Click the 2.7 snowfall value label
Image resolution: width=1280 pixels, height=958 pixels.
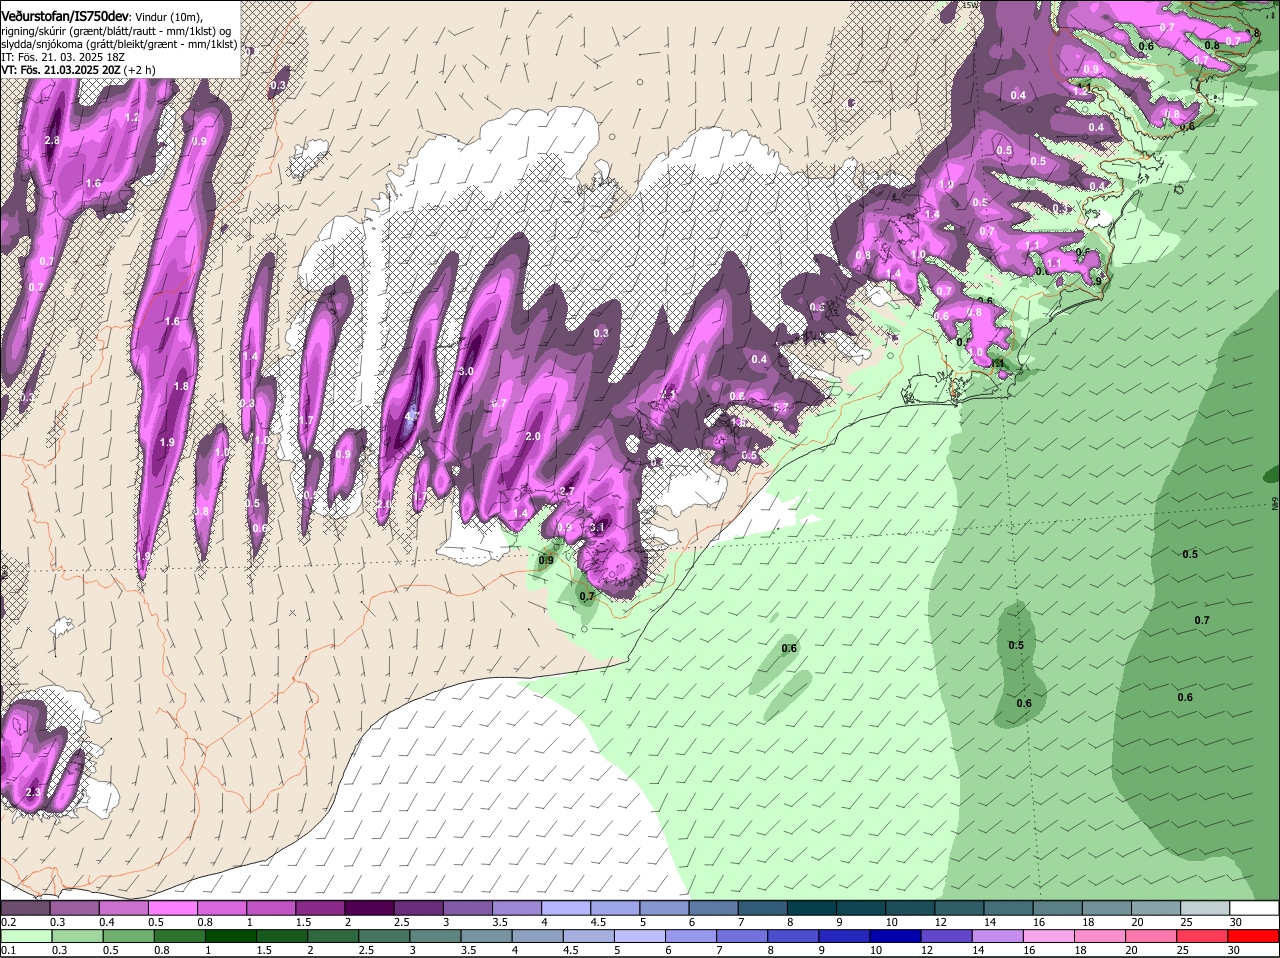tap(567, 491)
